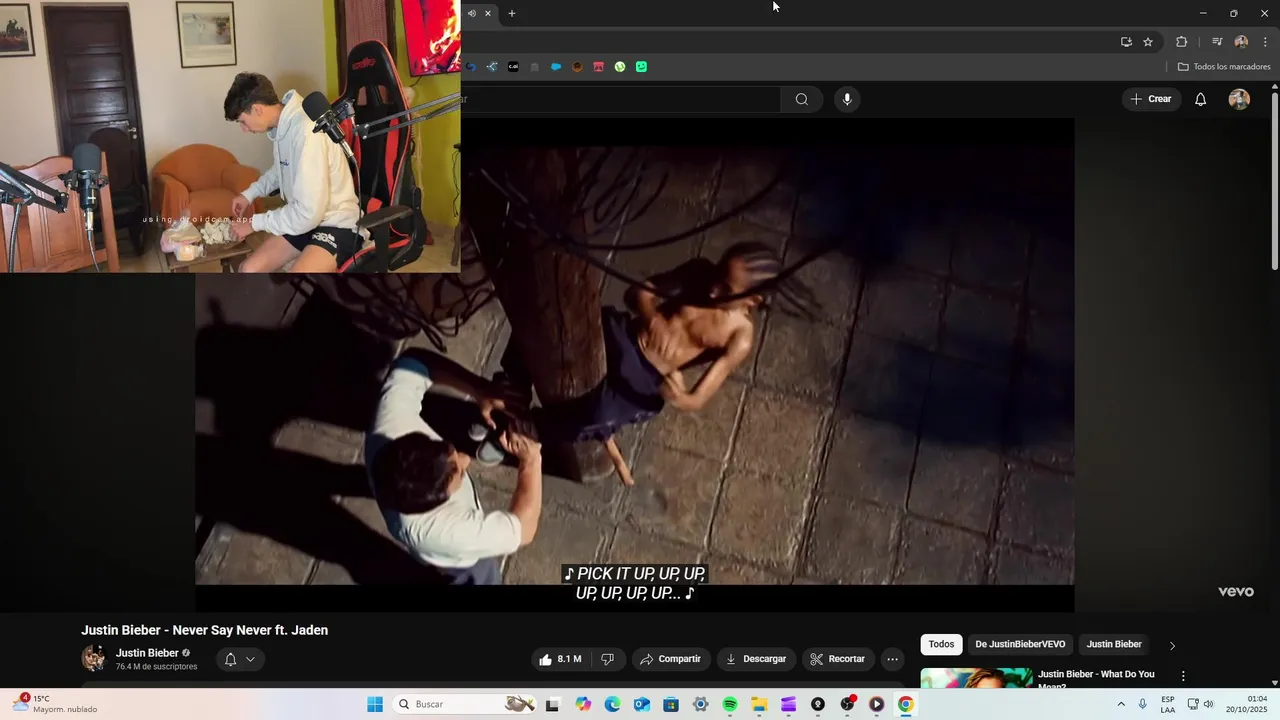Switch to Chrome on taskbar

tap(906, 704)
